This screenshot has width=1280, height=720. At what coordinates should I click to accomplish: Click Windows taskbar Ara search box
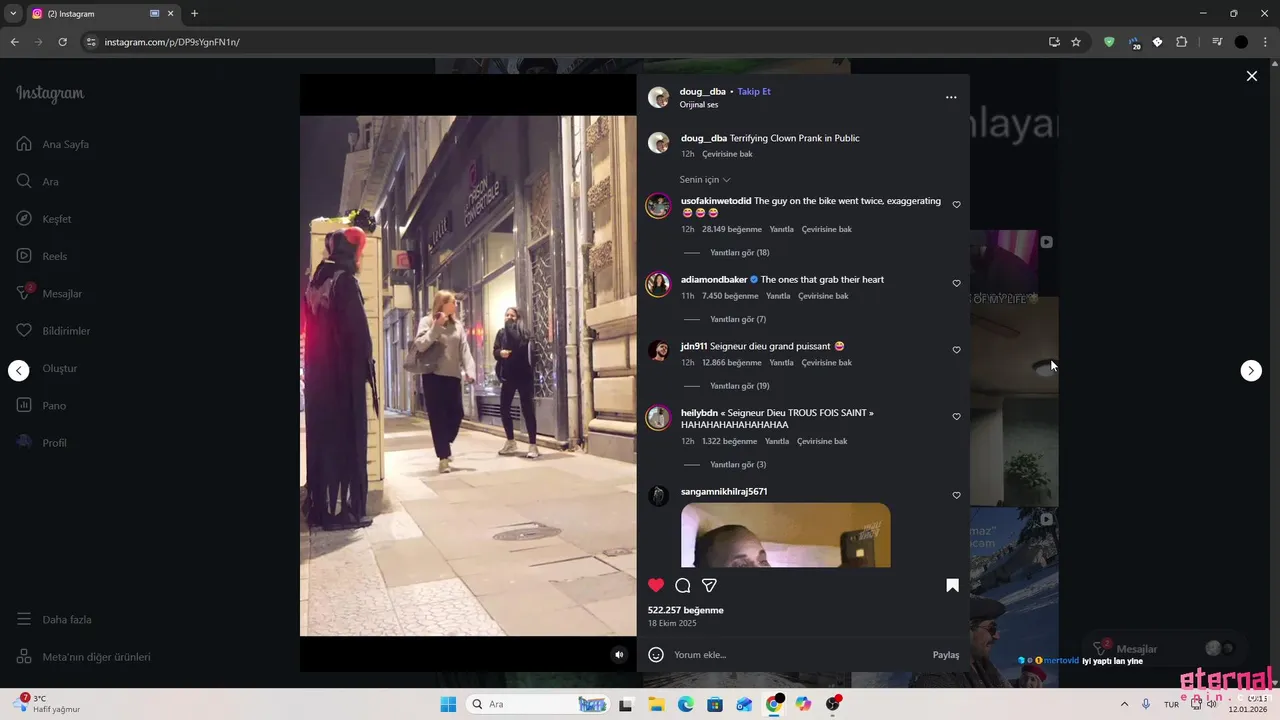539,704
